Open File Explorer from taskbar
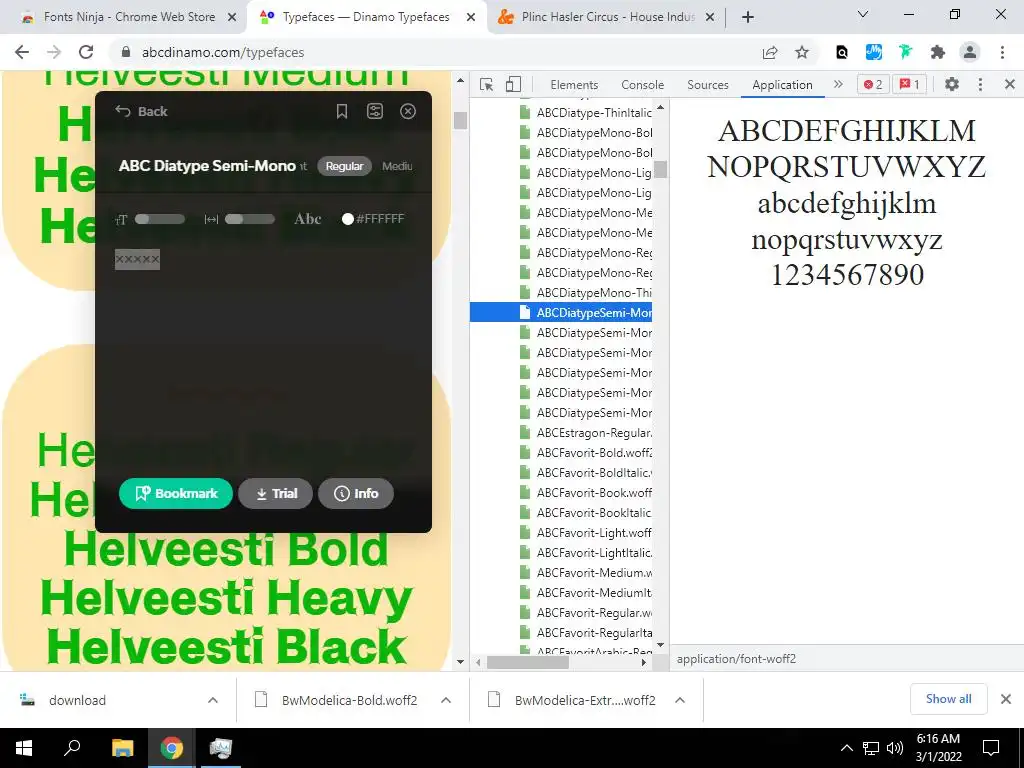The width and height of the screenshot is (1024, 768). [x=122, y=748]
